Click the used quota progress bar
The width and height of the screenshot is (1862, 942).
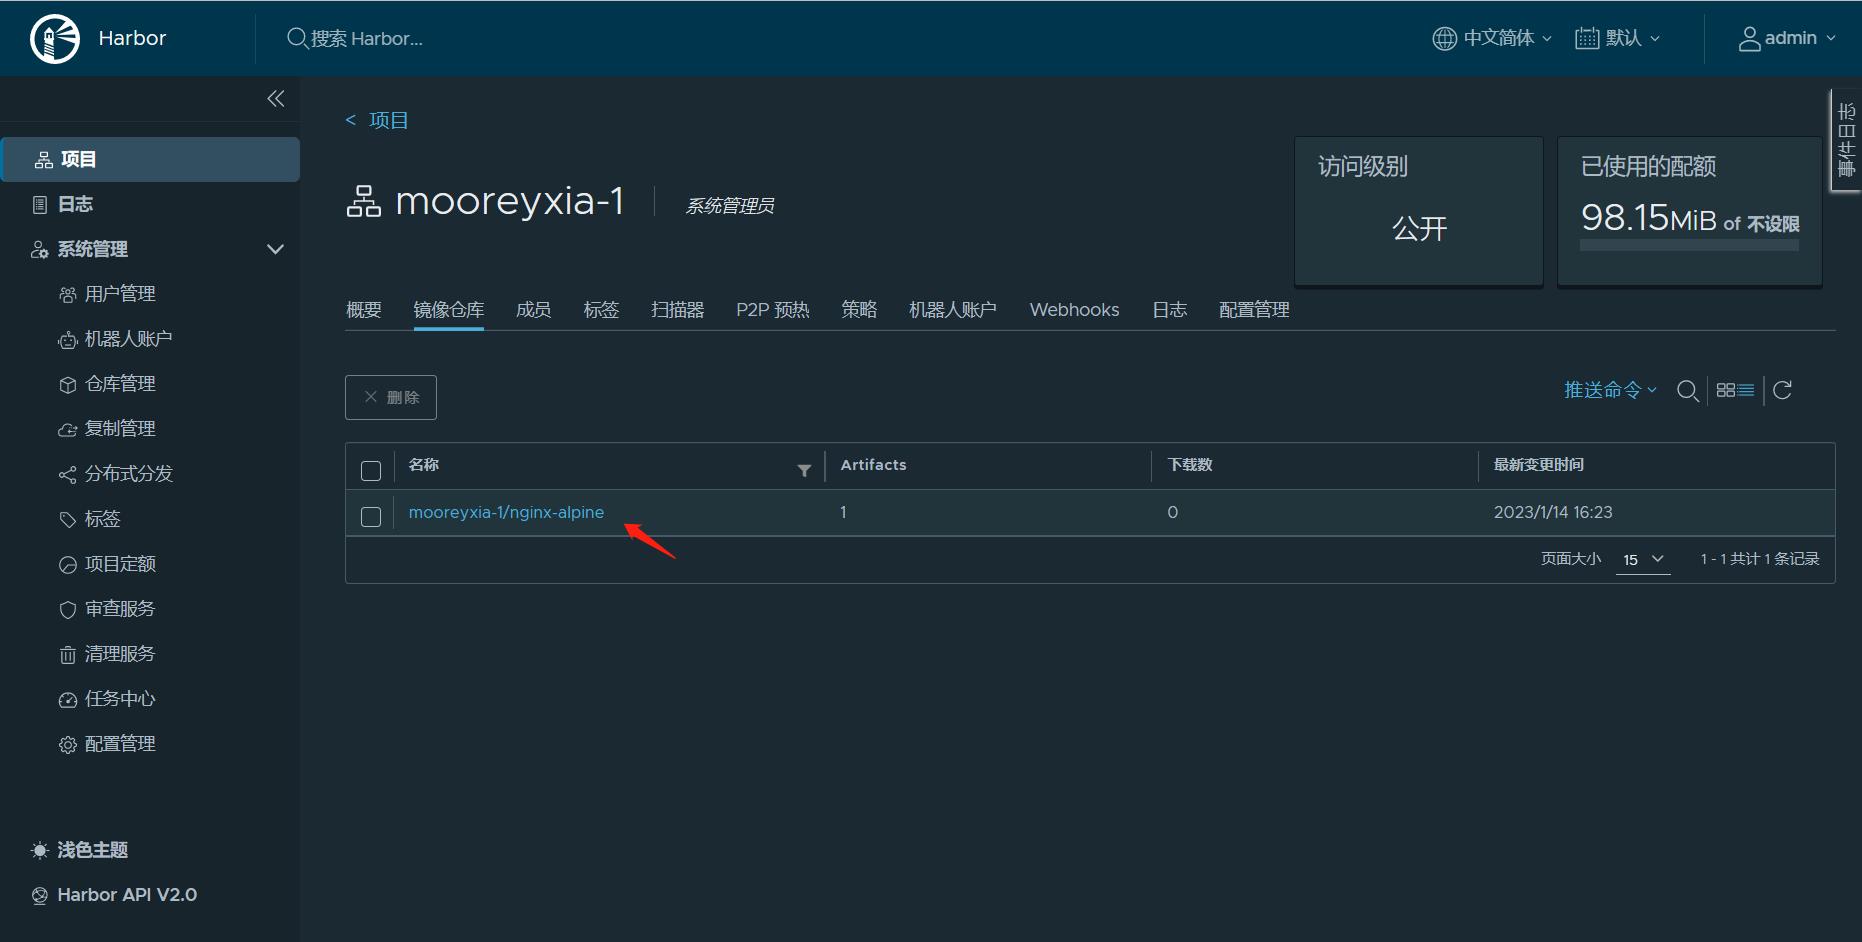[1689, 245]
